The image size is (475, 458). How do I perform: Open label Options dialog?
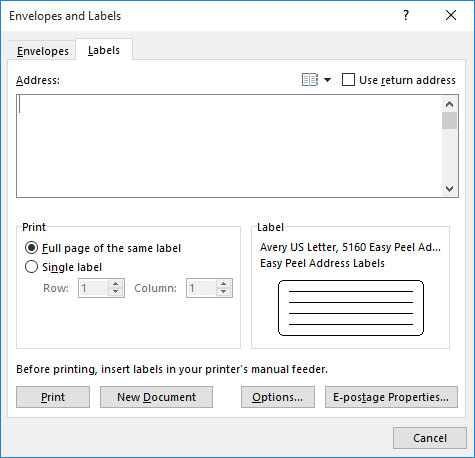(x=278, y=397)
